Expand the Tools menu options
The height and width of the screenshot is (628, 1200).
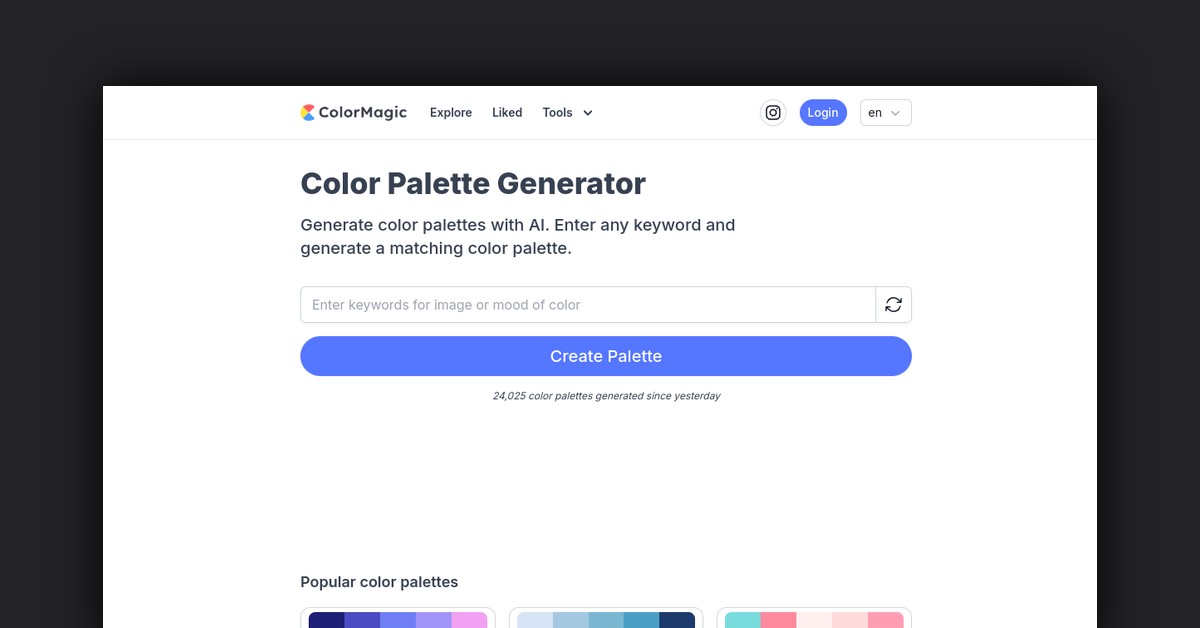pos(566,112)
